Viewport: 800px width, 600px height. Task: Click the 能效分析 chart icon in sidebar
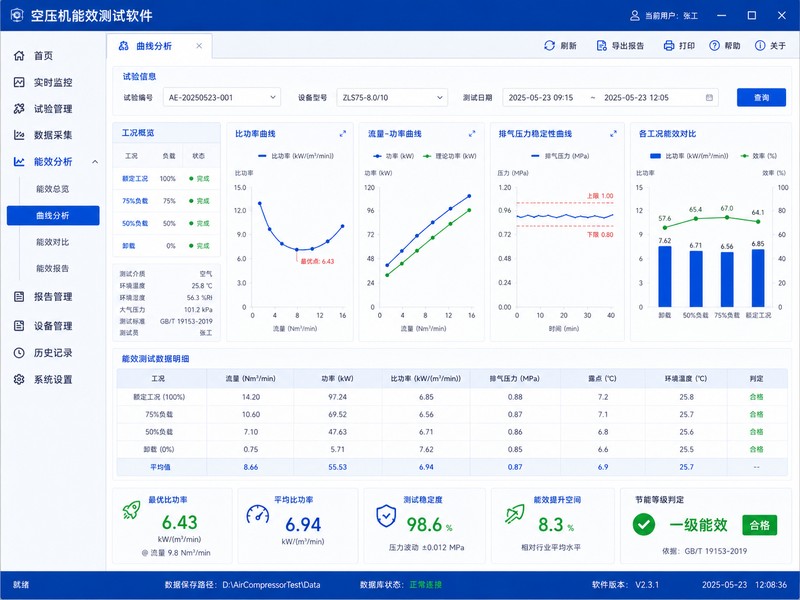coord(19,162)
